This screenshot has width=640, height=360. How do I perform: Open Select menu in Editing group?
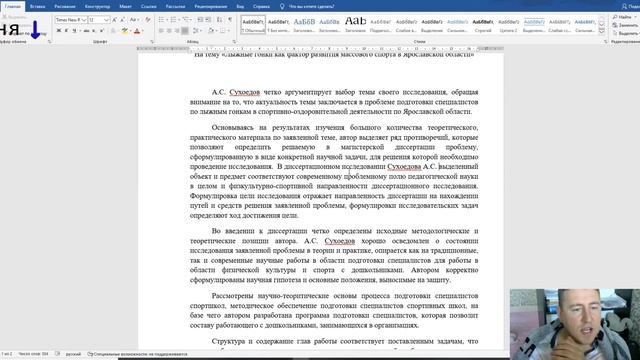pyautogui.click(x=625, y=33)
